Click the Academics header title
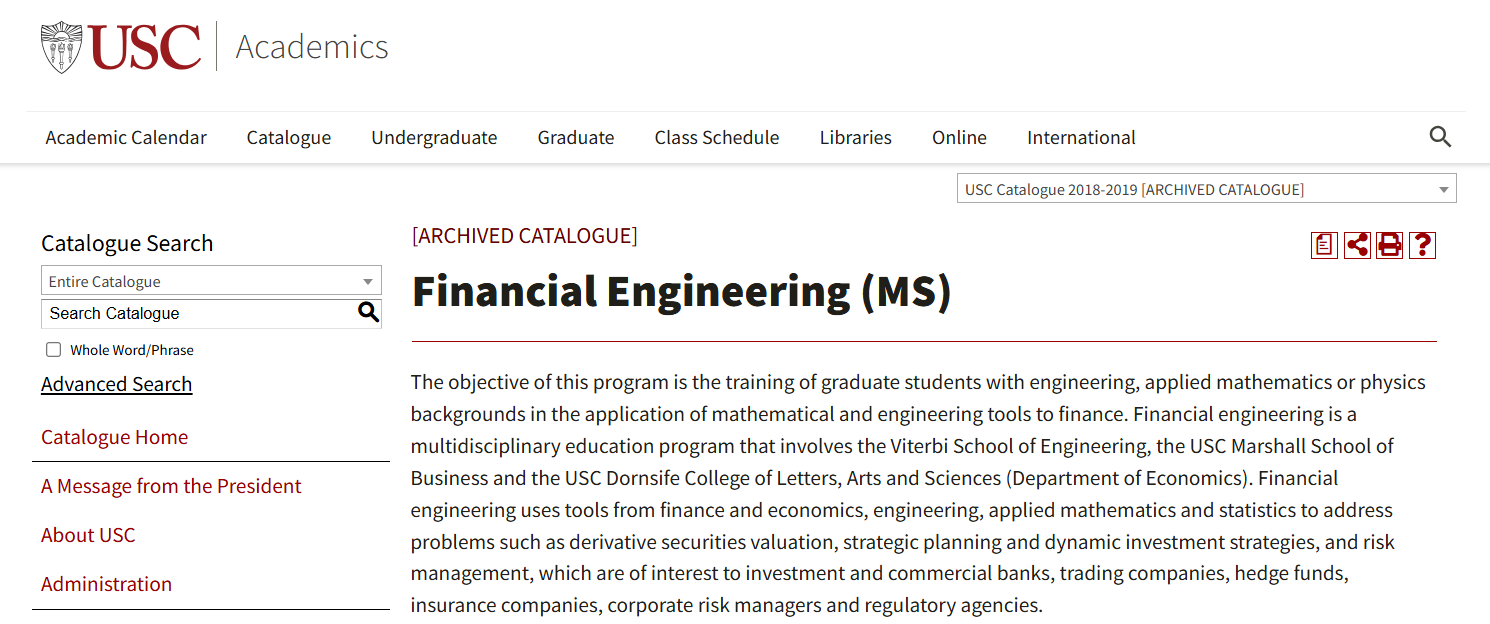 [x=312, y=47]
